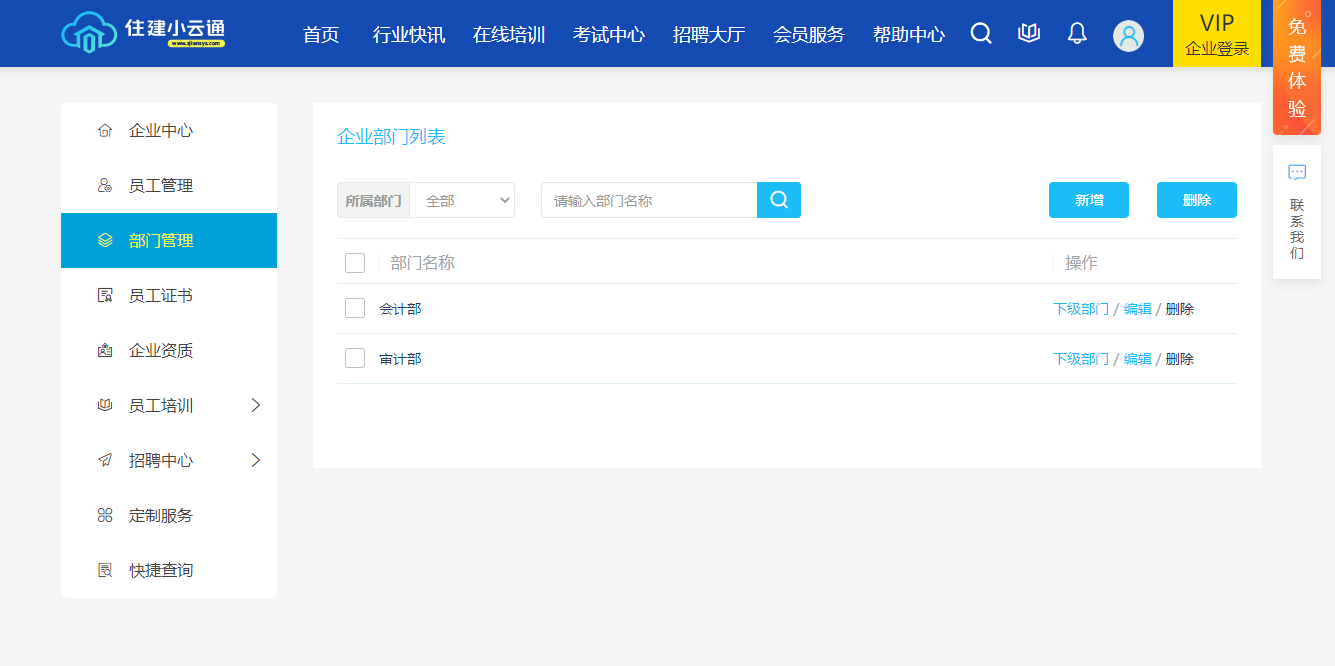This screenshot has height=666, width=1335.
Task: Click the search magnifier icon in header
Action: tap(981, 34)
